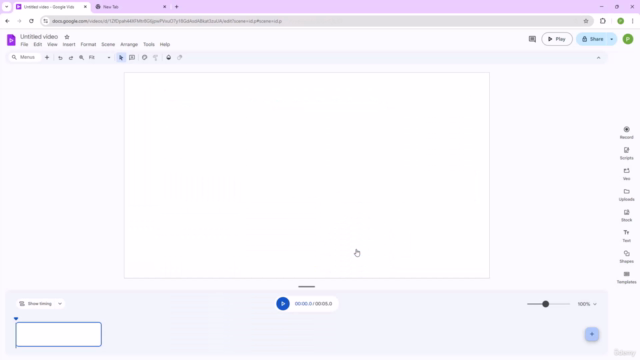Viewport: 640px width, 360px height.
Task: Click the add new scene plus toolbar icon
Action: [x=47, y=58]
